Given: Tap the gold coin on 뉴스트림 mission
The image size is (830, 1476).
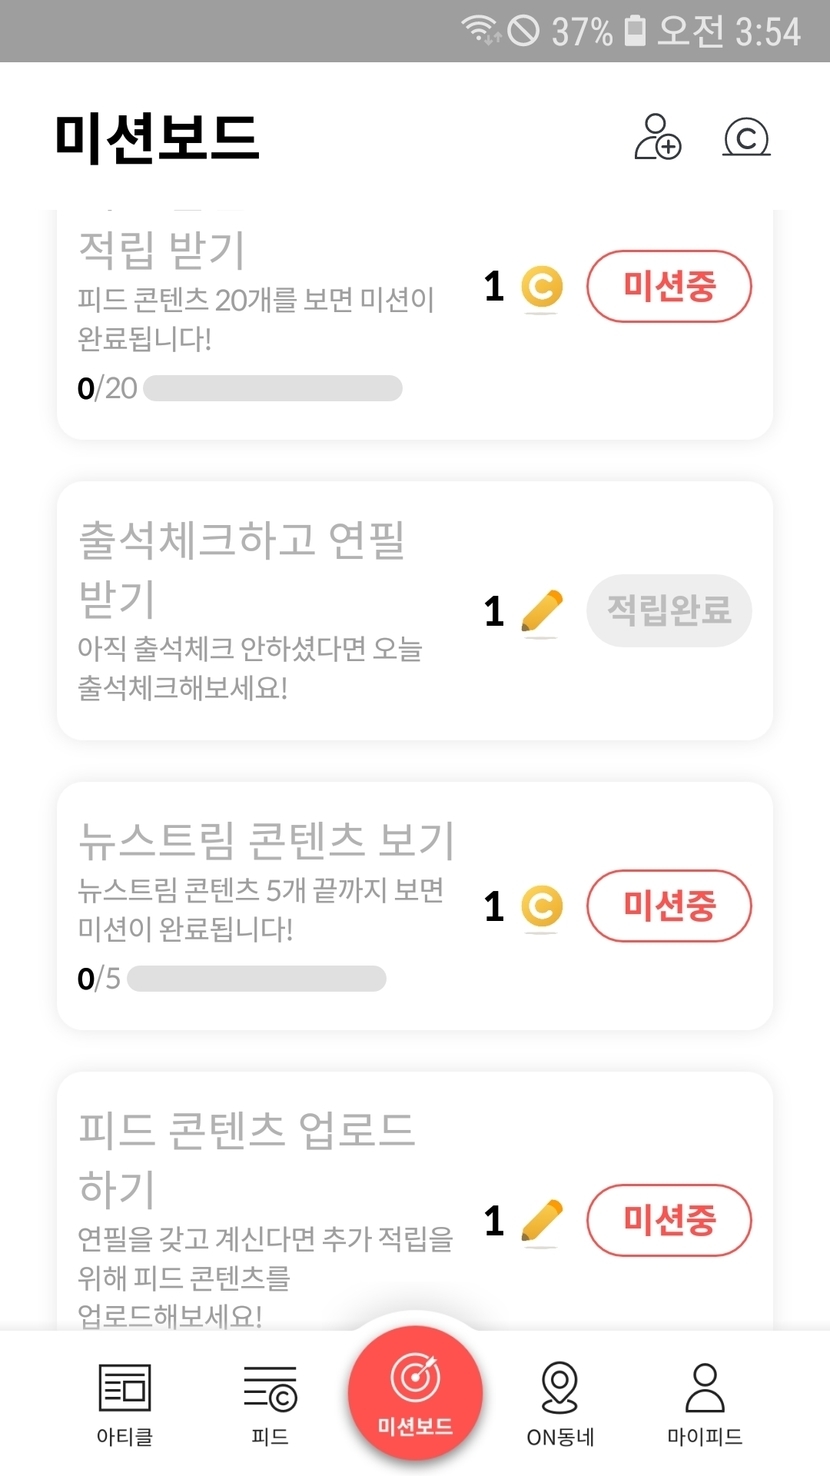Looking at the screenshot, I should pos(541,907).
